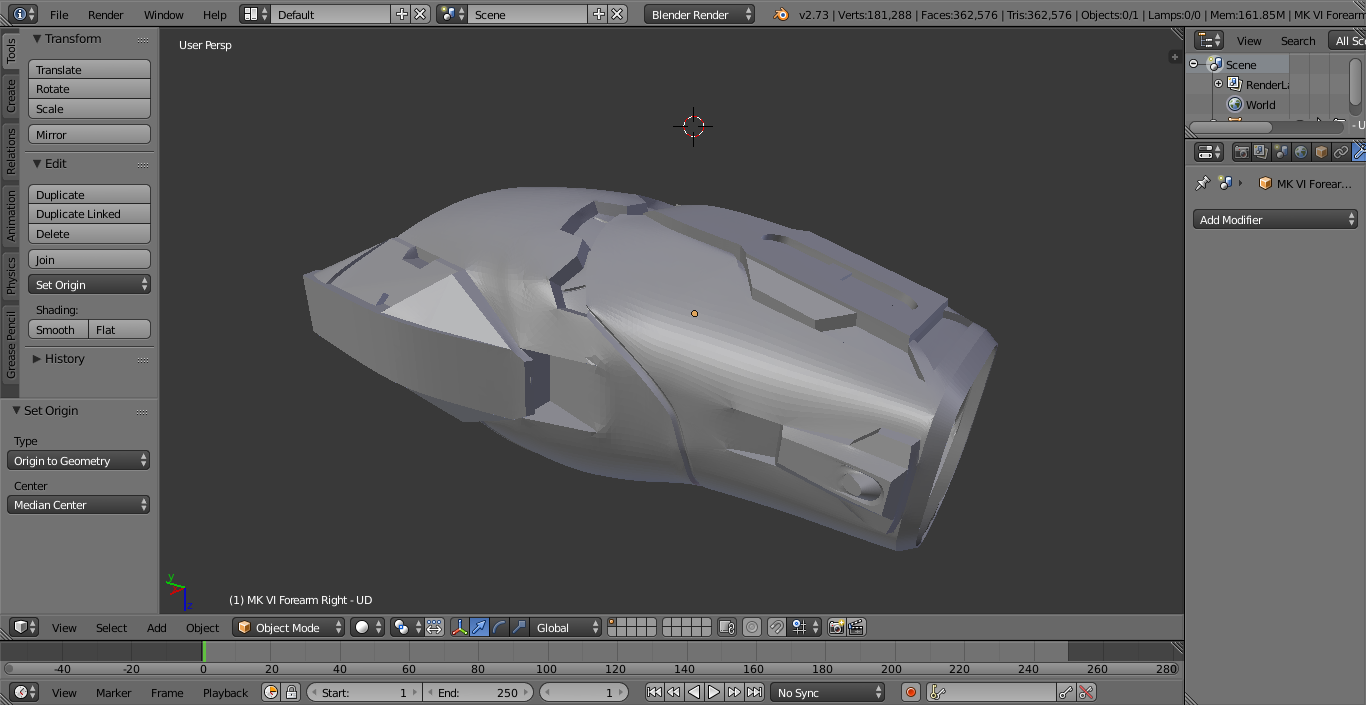Select the translate manipulator arrow icon
This screenshot has width=1366, height=705.
pyautogui.click(x=480, y=627)
